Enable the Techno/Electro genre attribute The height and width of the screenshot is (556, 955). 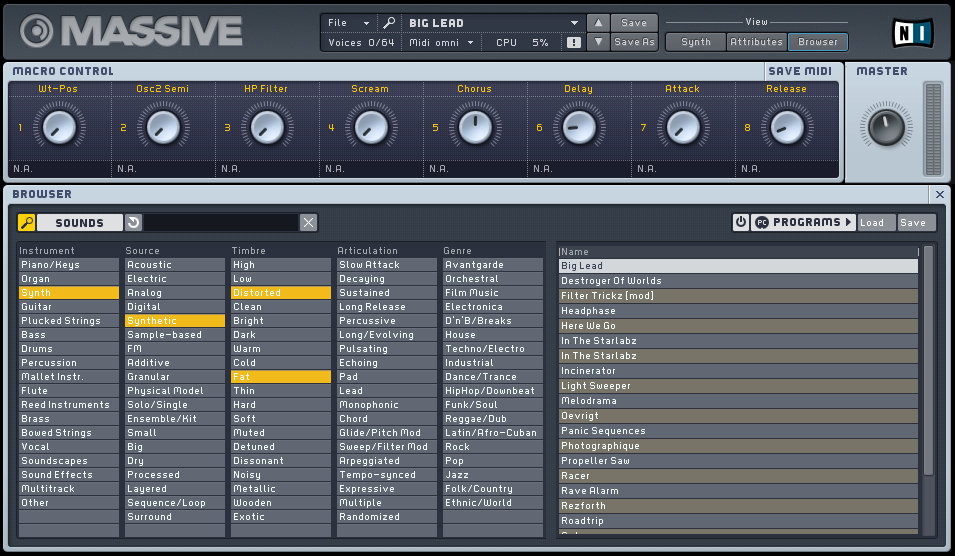click(493, 349)
